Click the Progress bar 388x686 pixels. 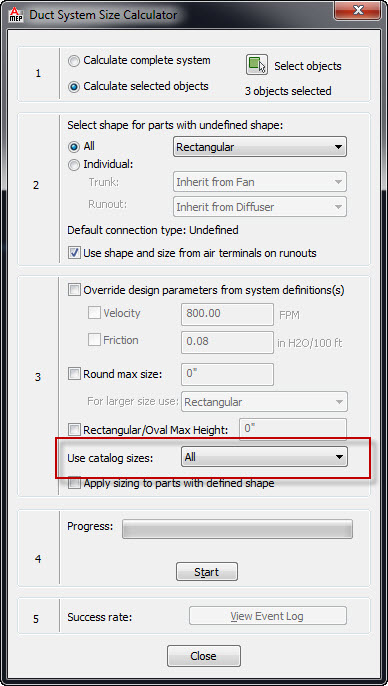point(238,529)
